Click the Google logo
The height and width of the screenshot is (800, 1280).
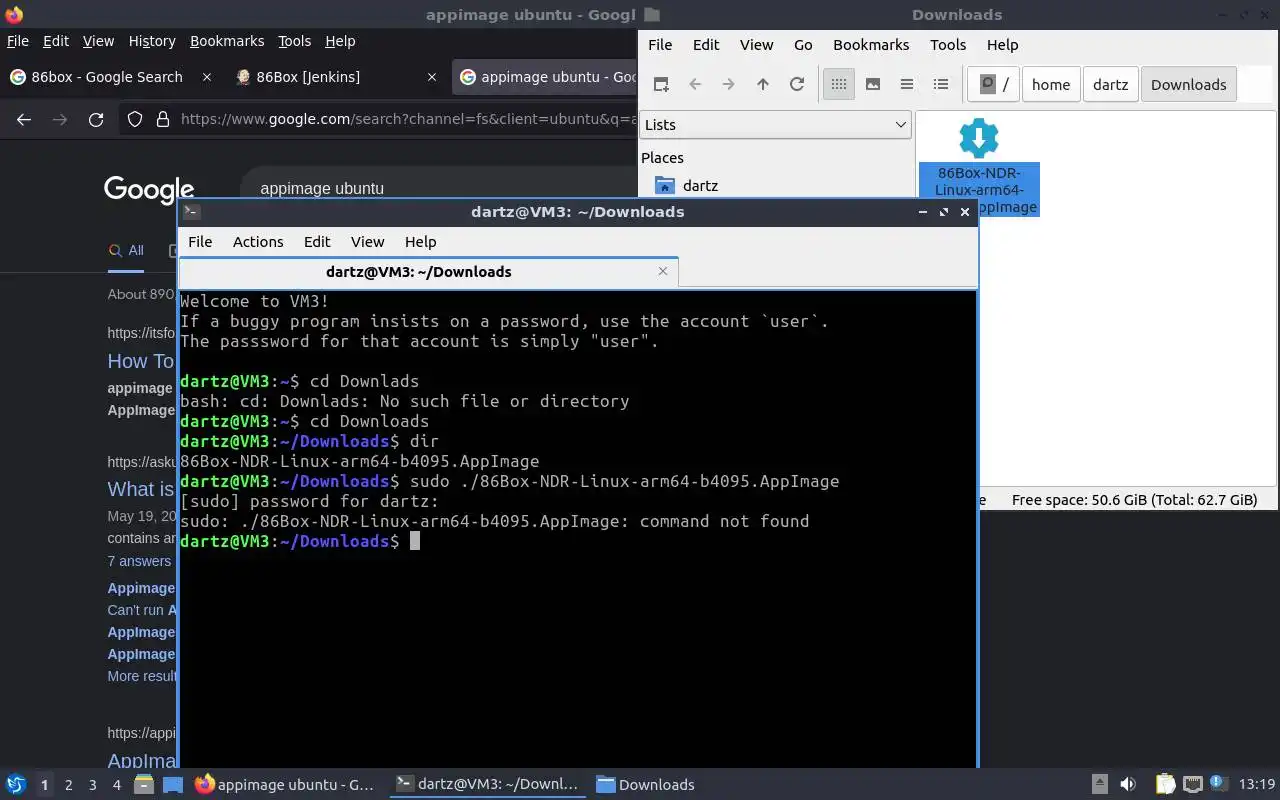coord(149,189)
